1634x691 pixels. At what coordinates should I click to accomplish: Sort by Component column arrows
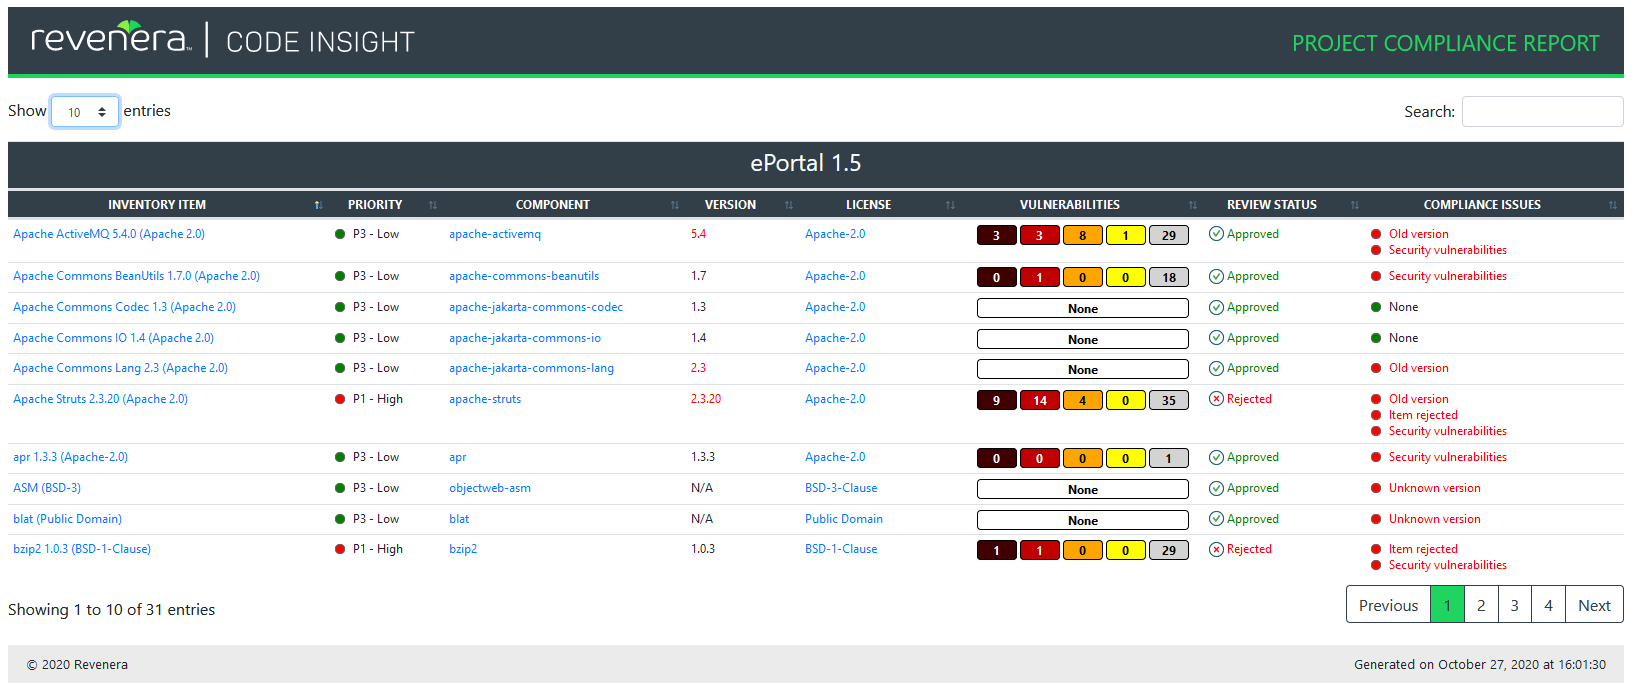[x=675, y=205]
